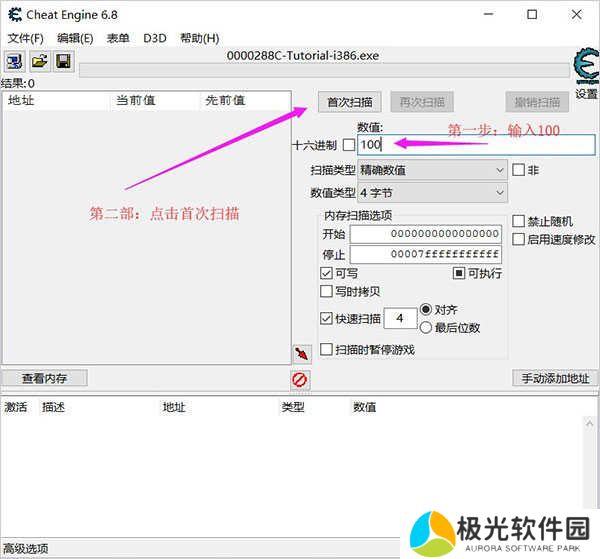Toggle the 快速扫描 fast scan checkbox

pyautogui.click(x=326, y=318)
